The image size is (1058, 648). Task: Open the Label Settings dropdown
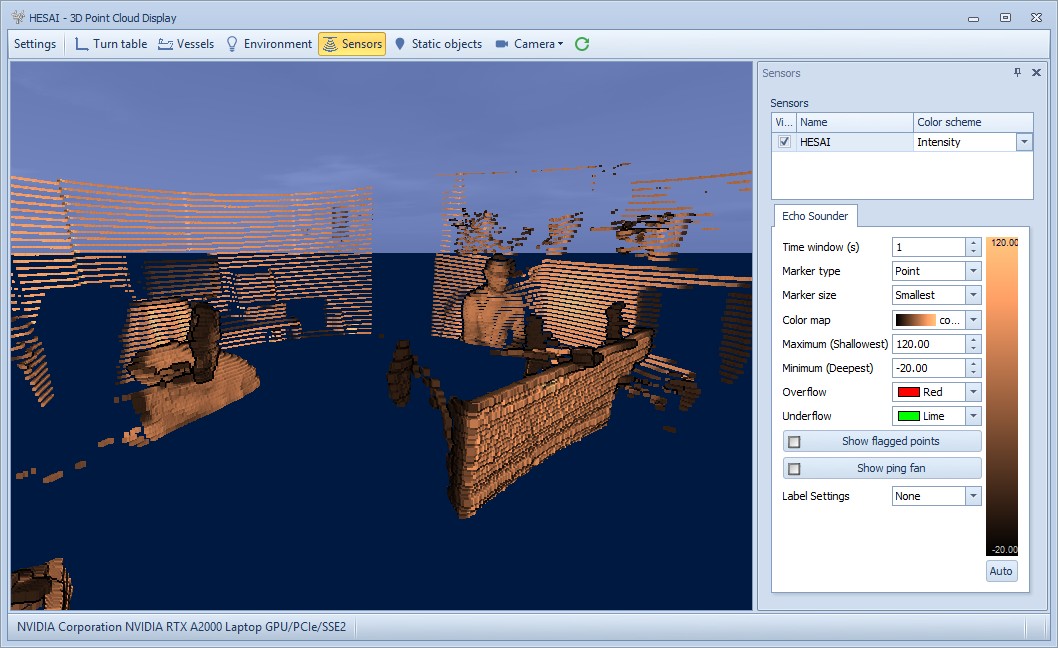(970, 495)
